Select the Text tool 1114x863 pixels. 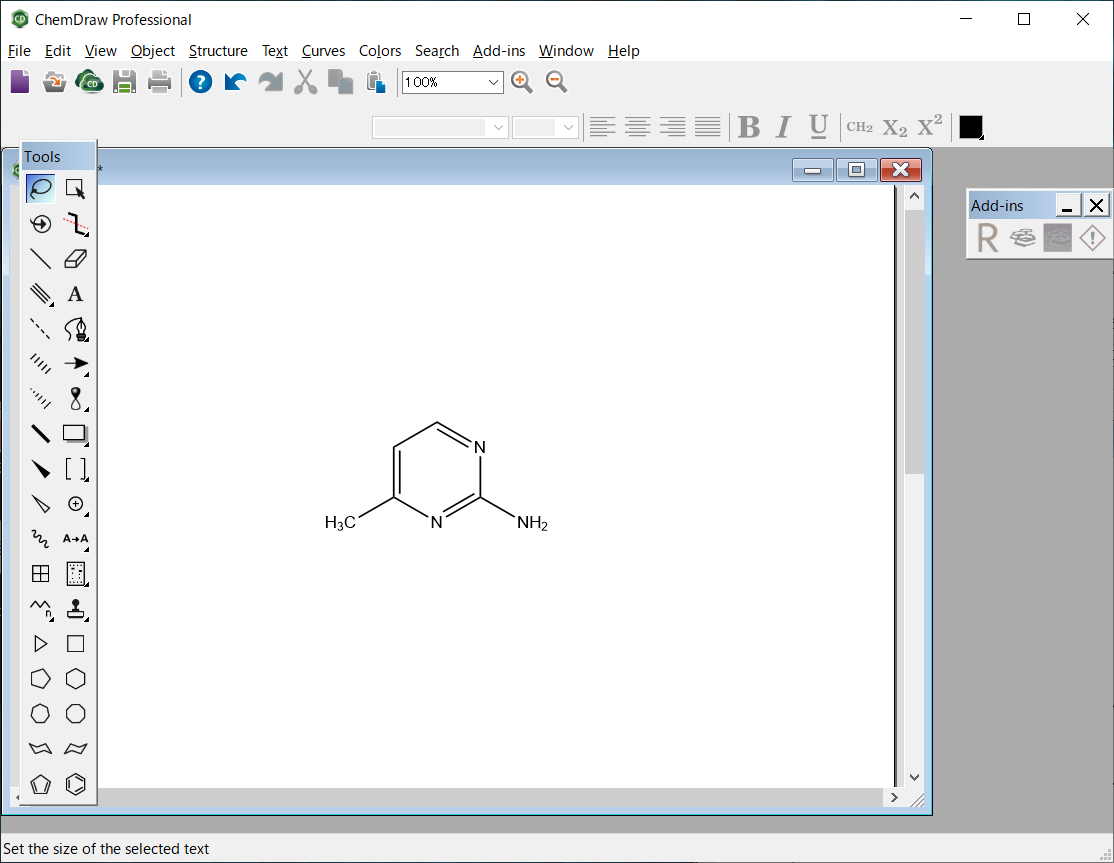(75, 293)
